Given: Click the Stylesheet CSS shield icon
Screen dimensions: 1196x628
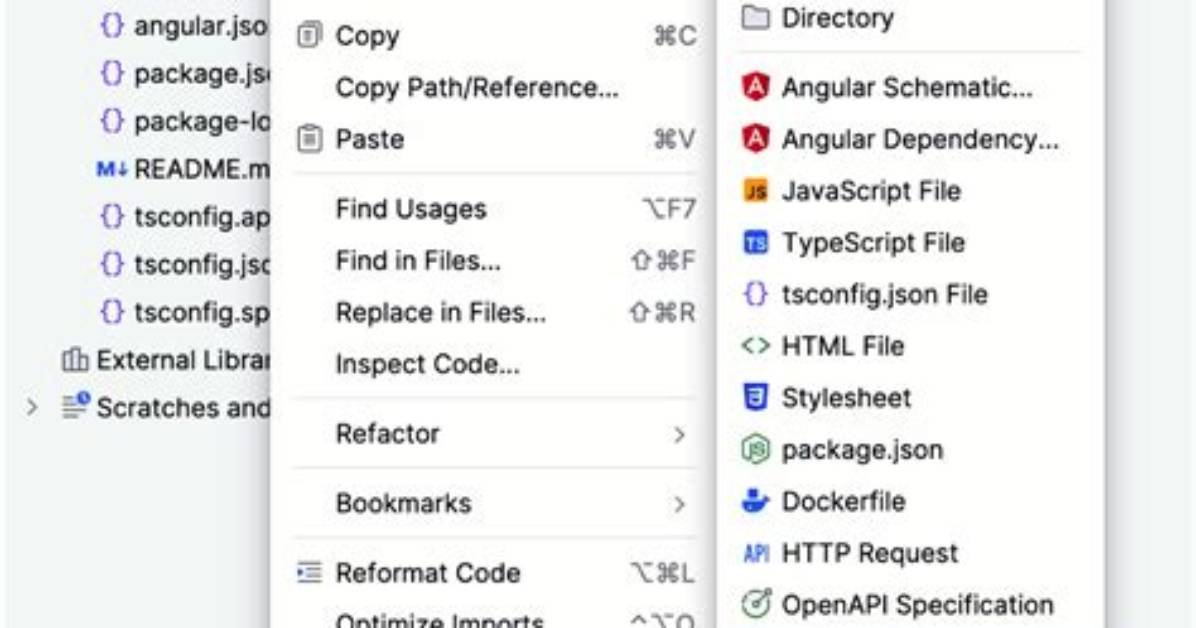Looking at the screenshot, I should tap(755, 398).
